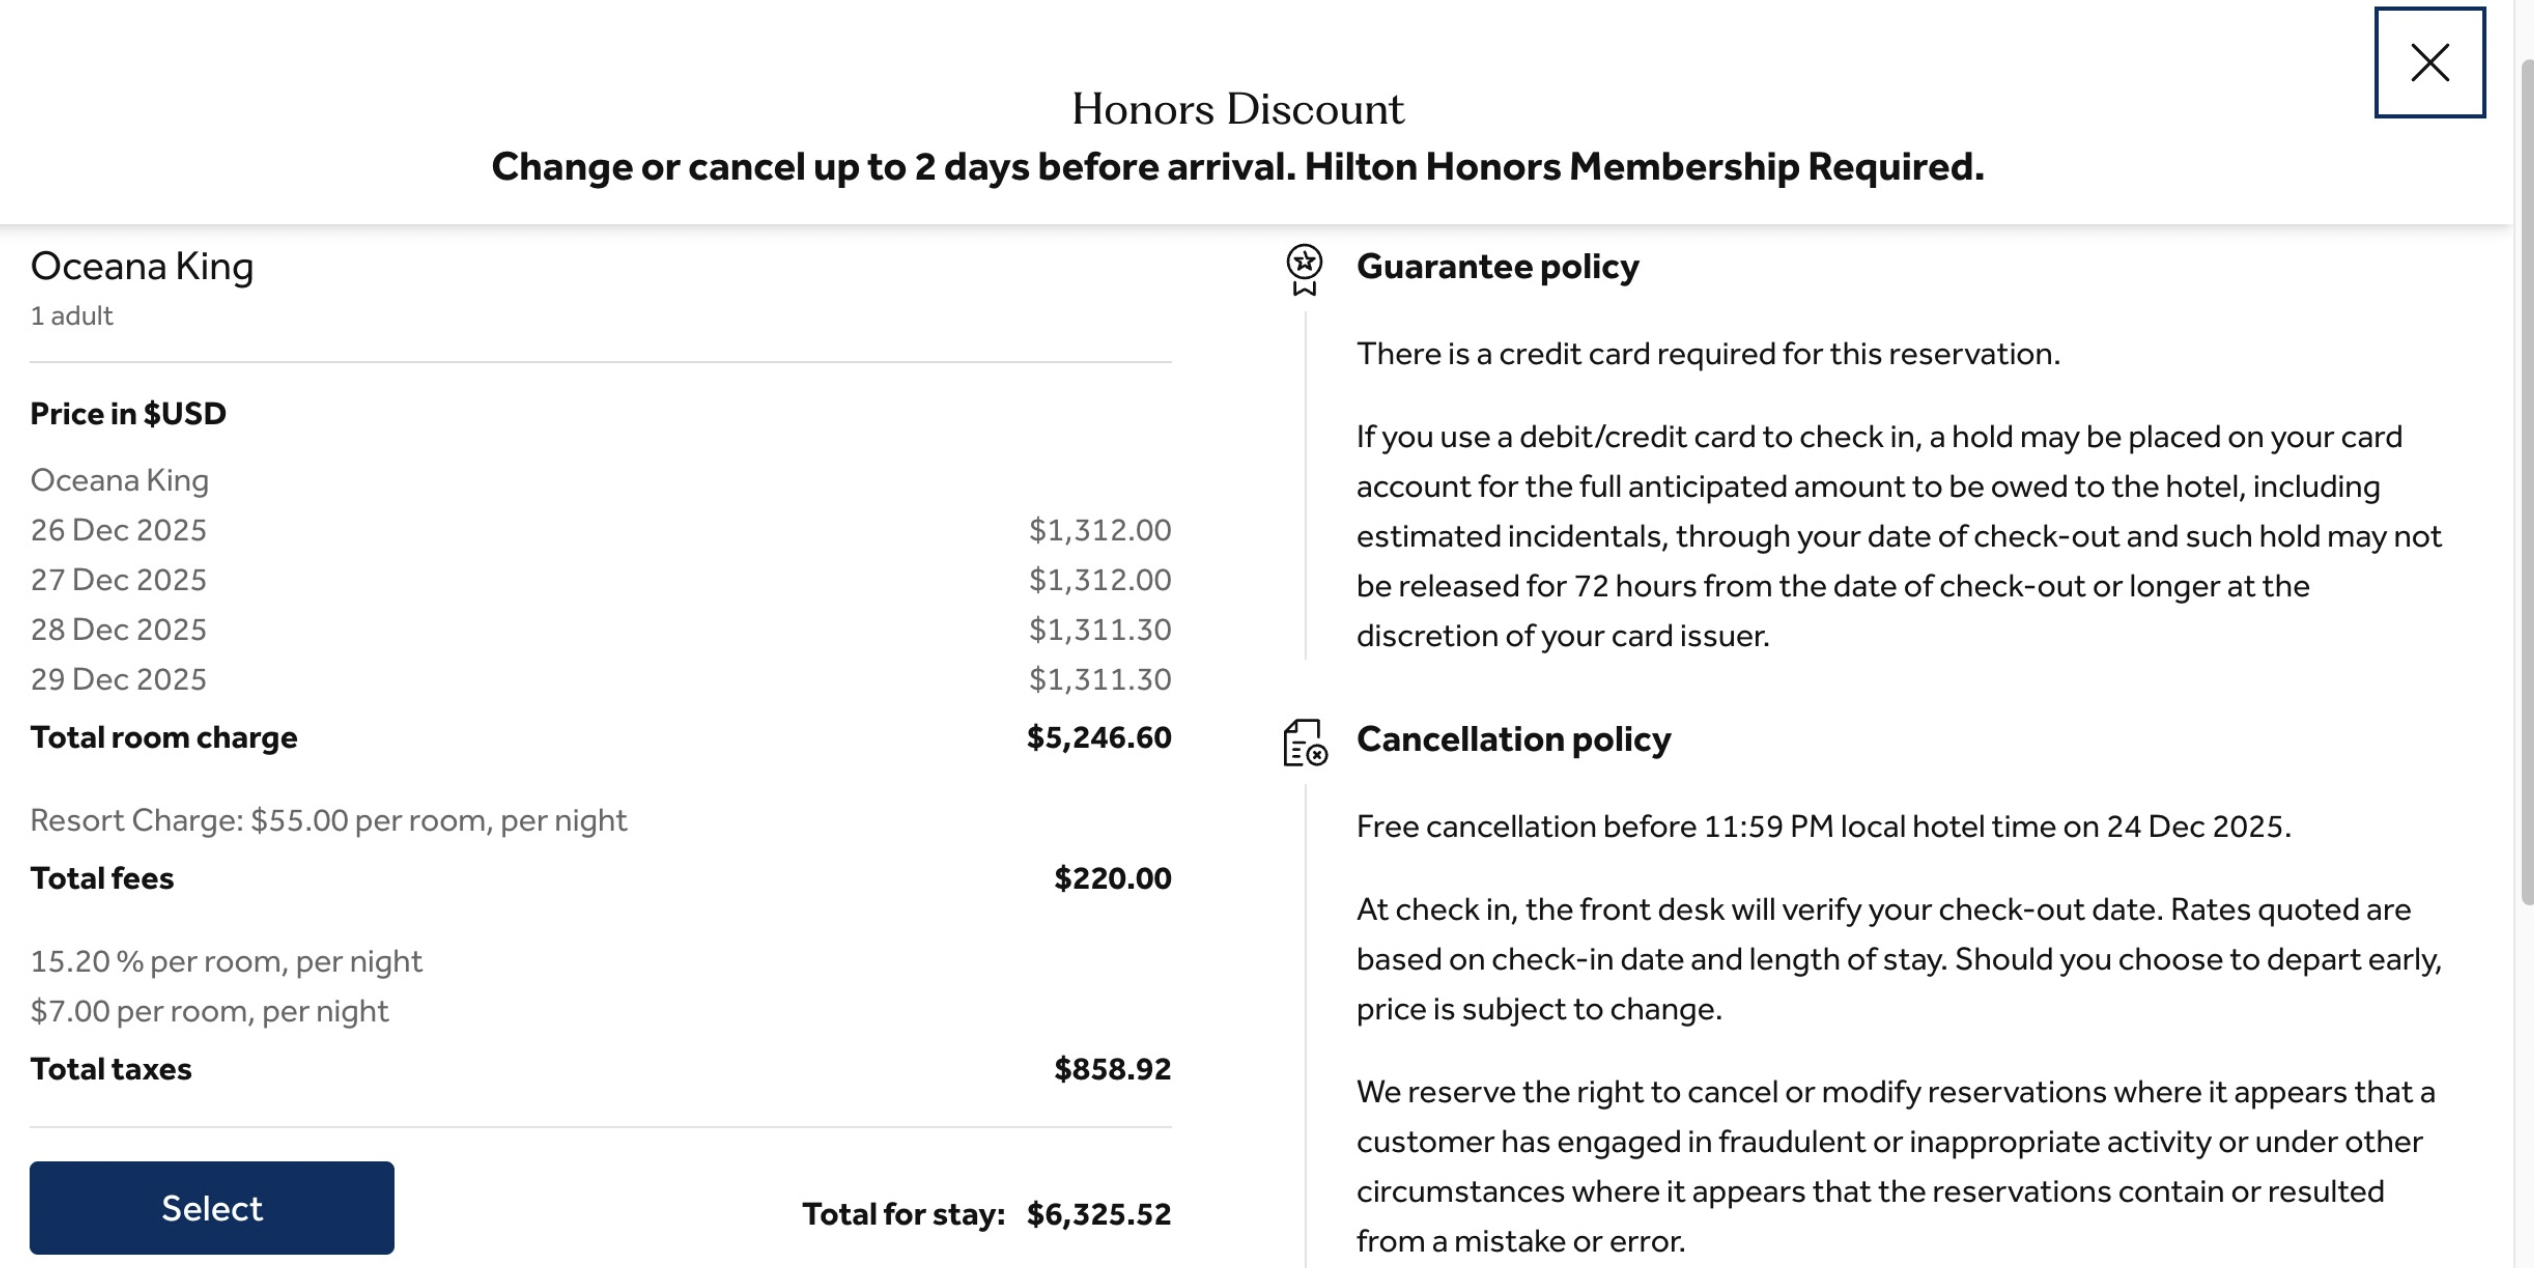Click the Guarantee policy heading
The image size is (2534, 1268).
tap(1496, 266)
